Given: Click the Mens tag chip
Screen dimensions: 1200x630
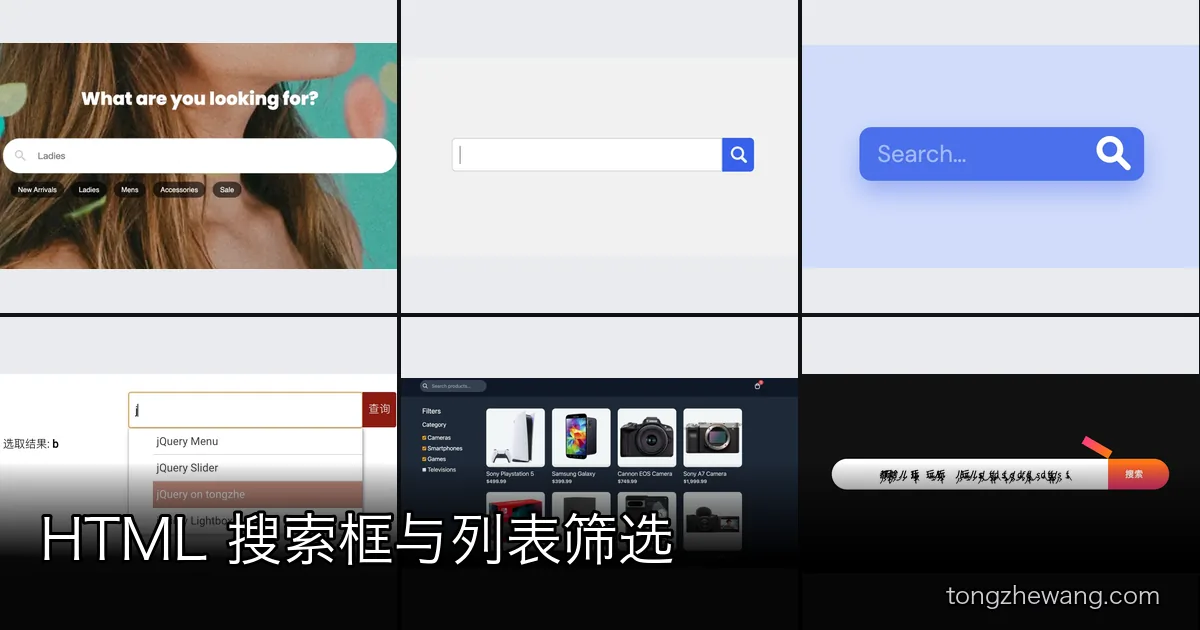Looking at the screenshot, I should click(130, 190).
